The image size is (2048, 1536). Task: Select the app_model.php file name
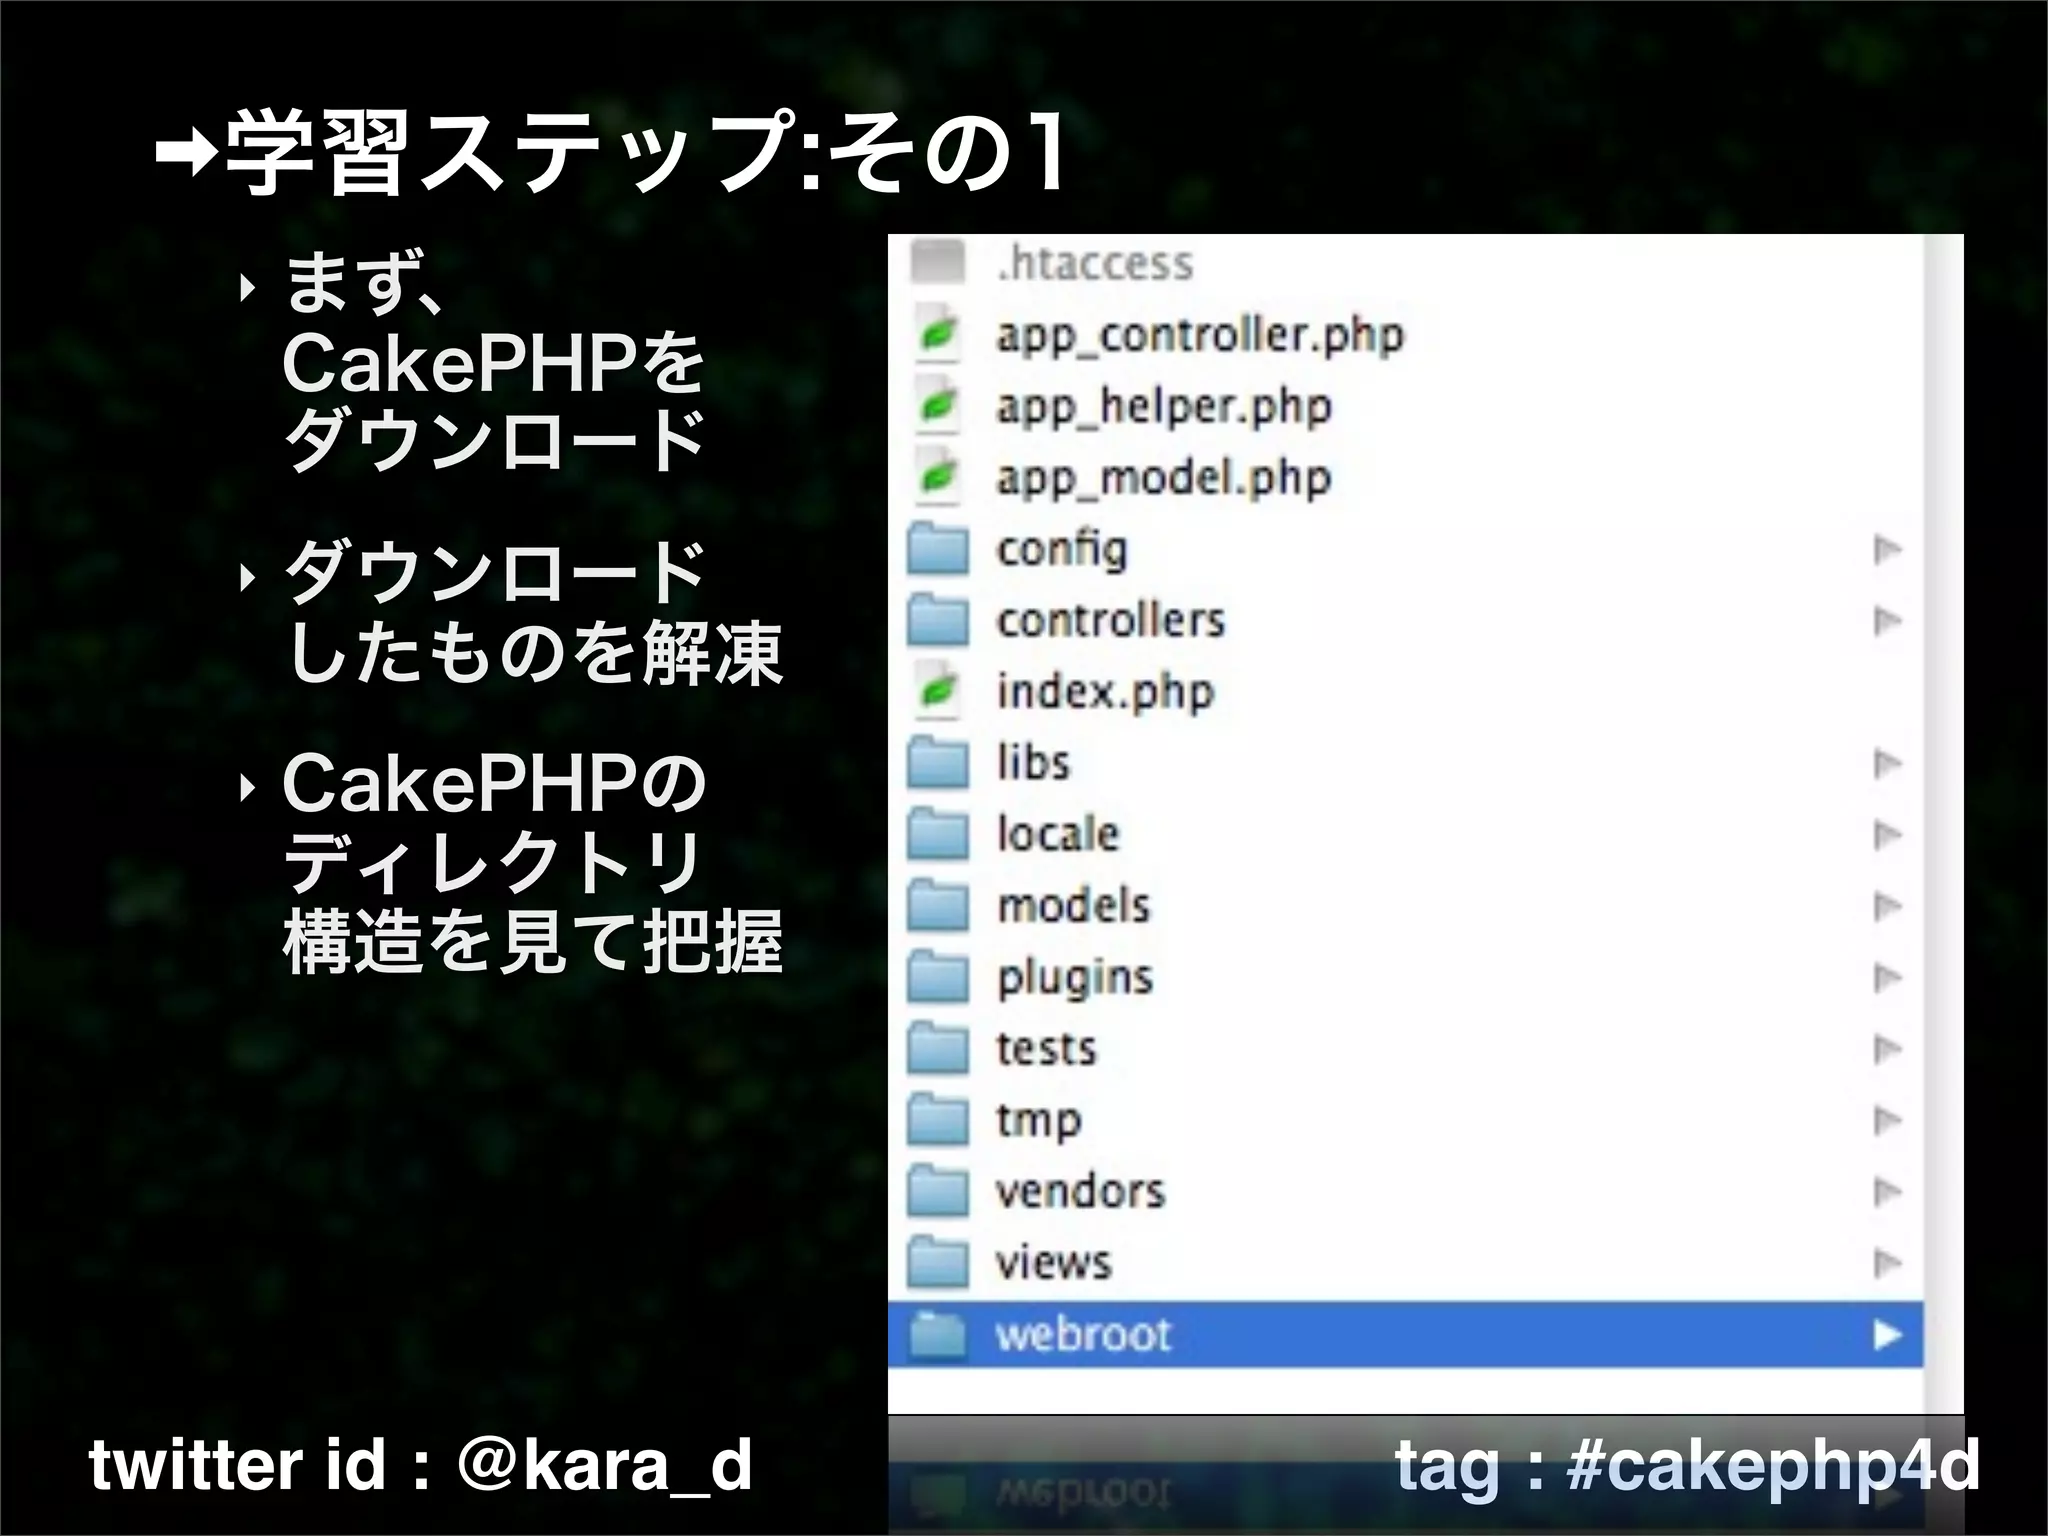pyautogui.click(x=1164, y=478)
